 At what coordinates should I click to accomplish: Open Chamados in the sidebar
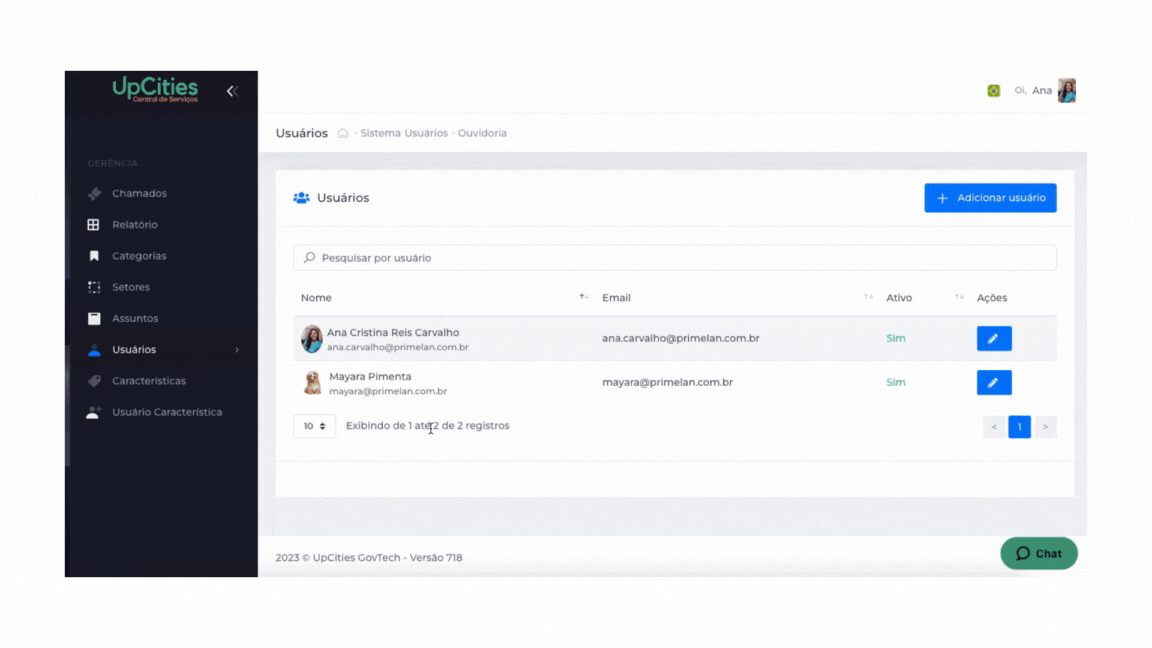pos(140,193)
